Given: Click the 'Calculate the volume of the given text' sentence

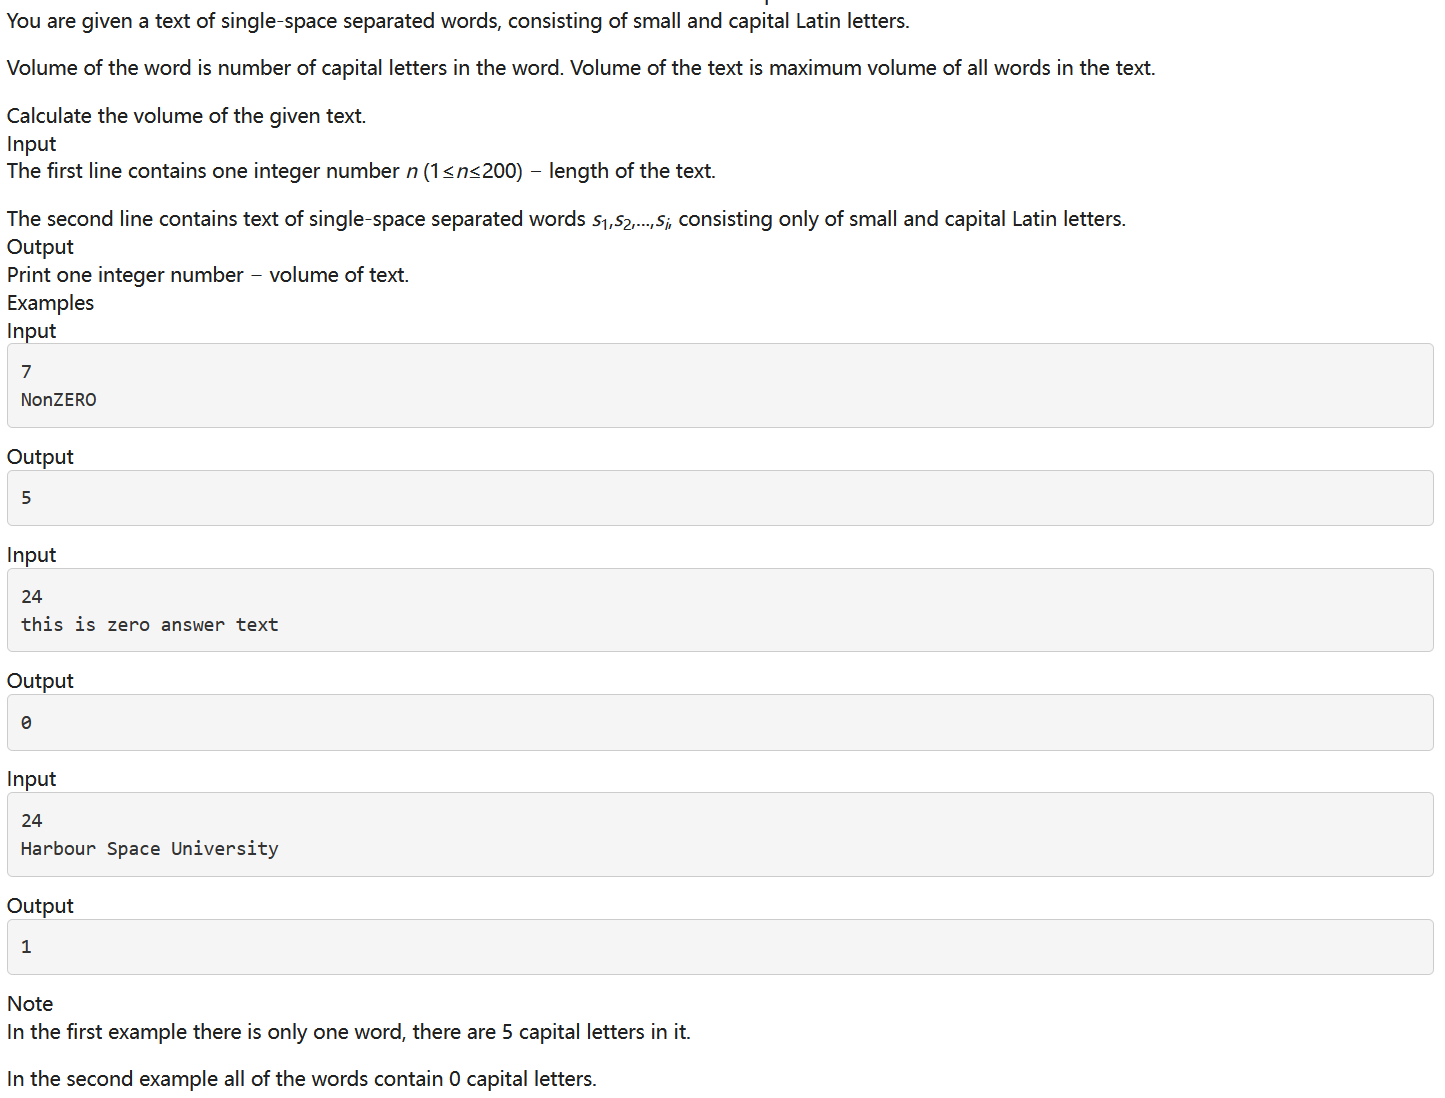Looking at the screenshot, I should (187, 116).
